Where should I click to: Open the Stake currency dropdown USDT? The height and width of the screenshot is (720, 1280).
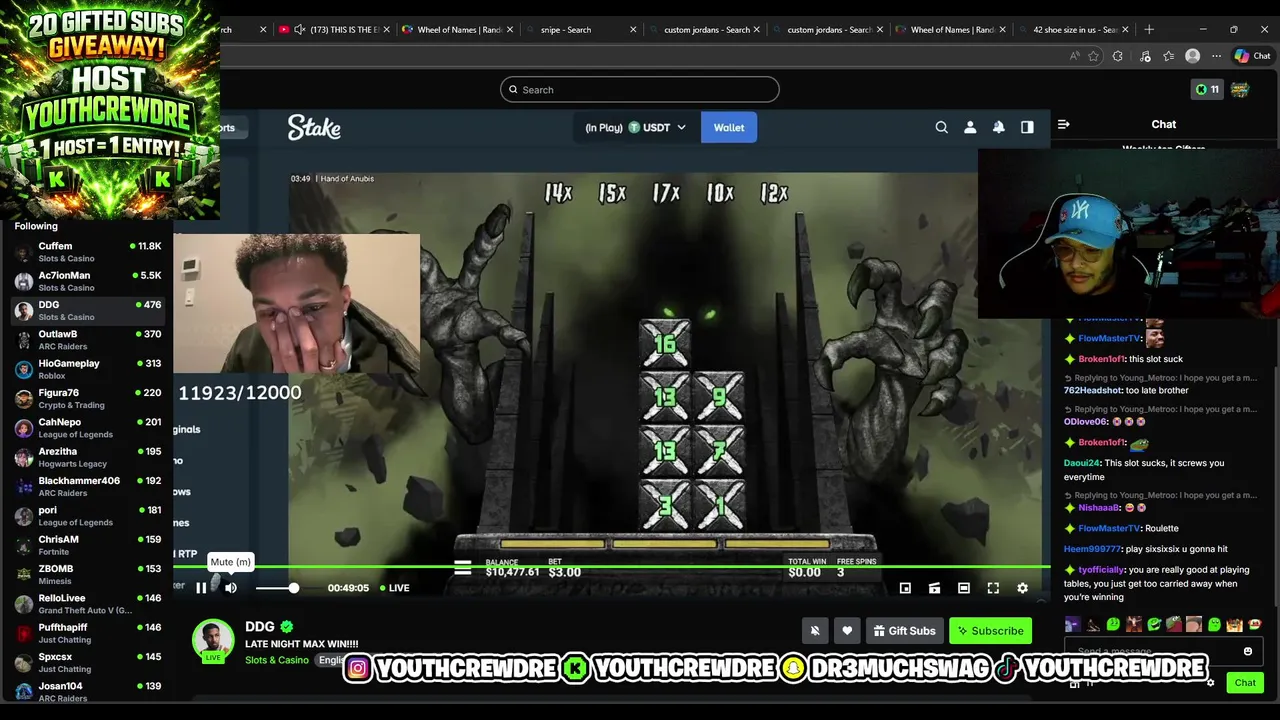click(x=636, y=128)
